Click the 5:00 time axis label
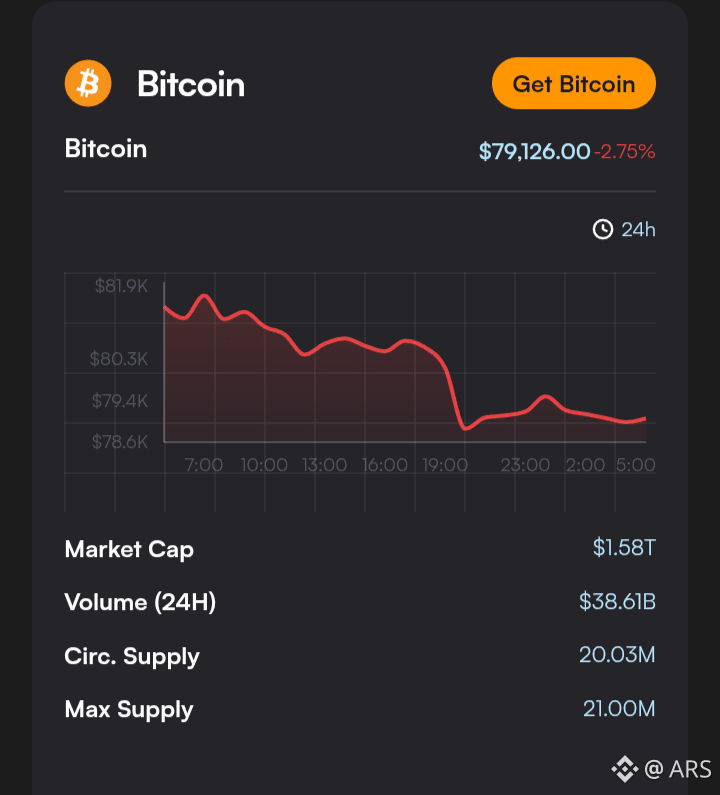This screenshot has width=720, height=795. [x=635, y=464]
